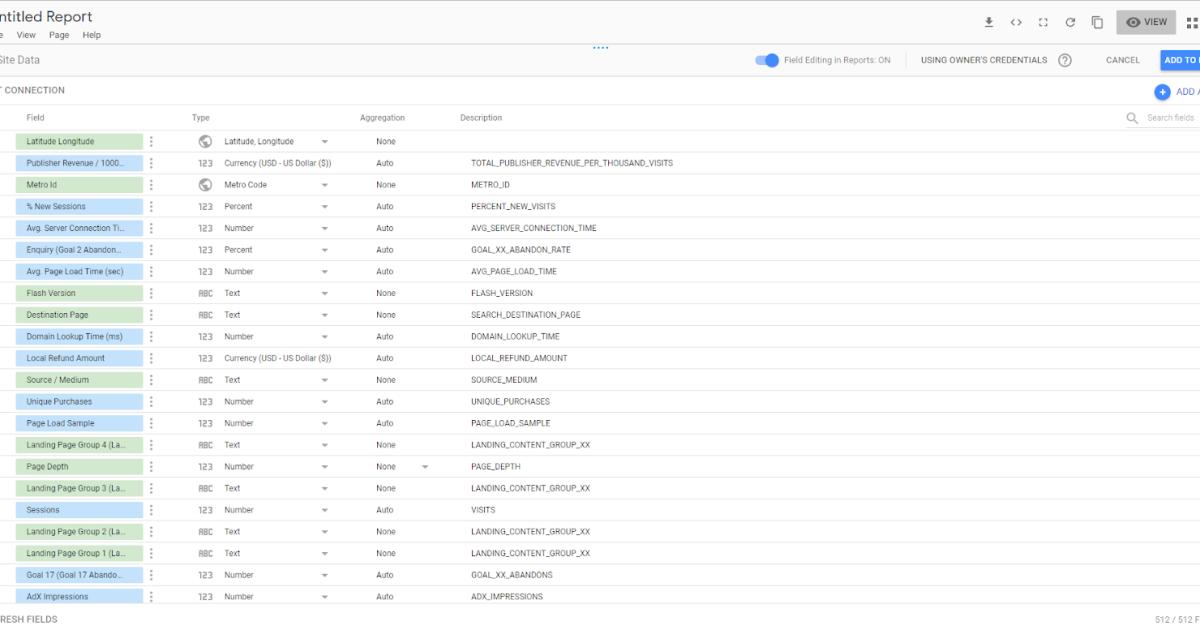Click the Search fields input
This screenshot has height=630, width=1200.
[1170, 118]
